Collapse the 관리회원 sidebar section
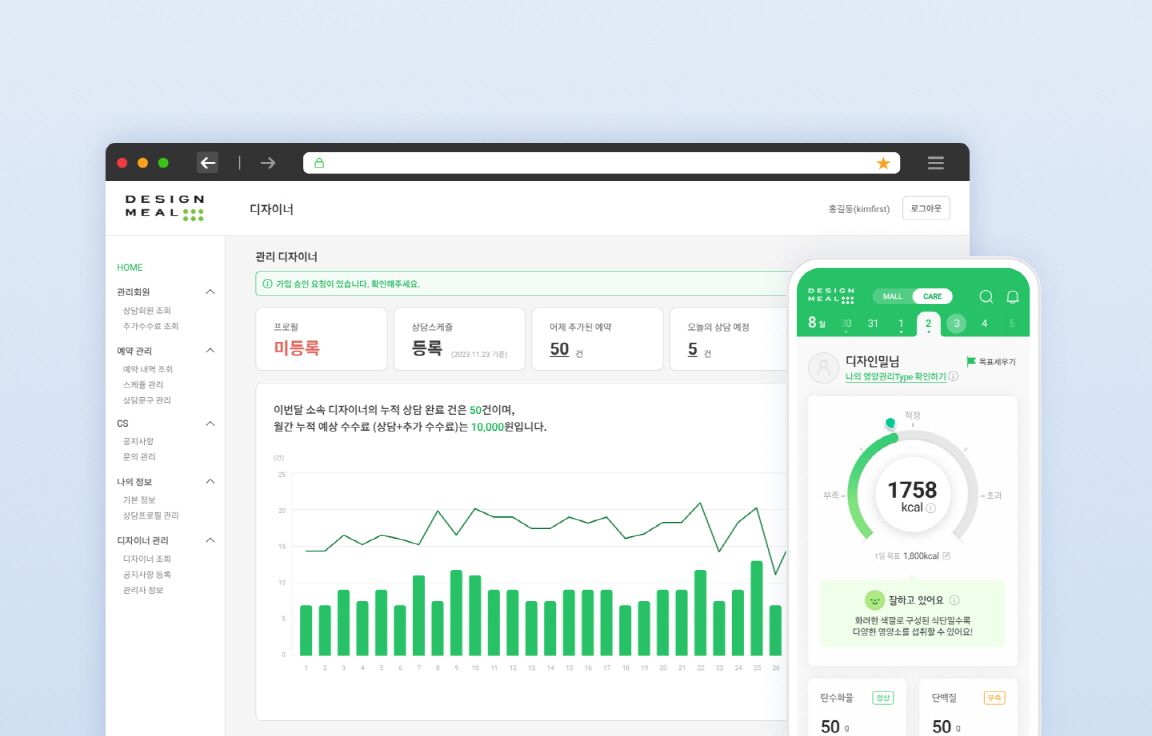Viewport: 1152px width, 736px height. [x=210, y=292]
